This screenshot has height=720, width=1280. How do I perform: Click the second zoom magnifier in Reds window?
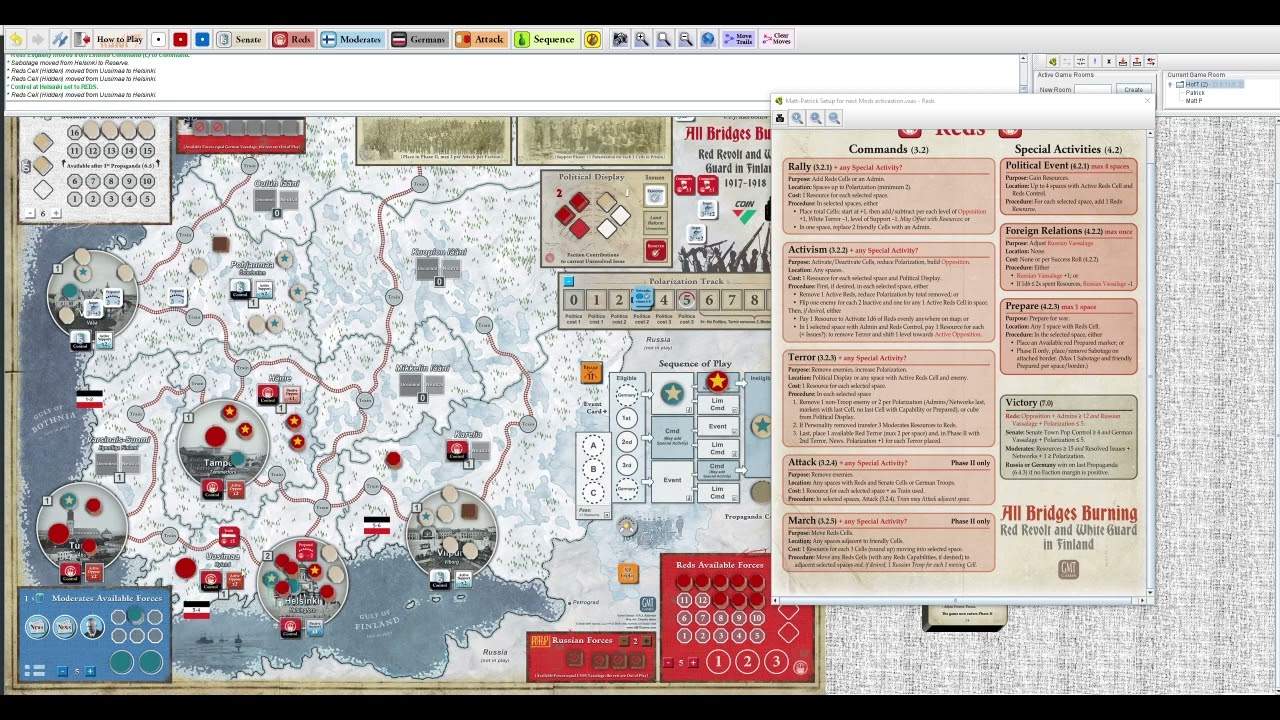click(816, 118)
